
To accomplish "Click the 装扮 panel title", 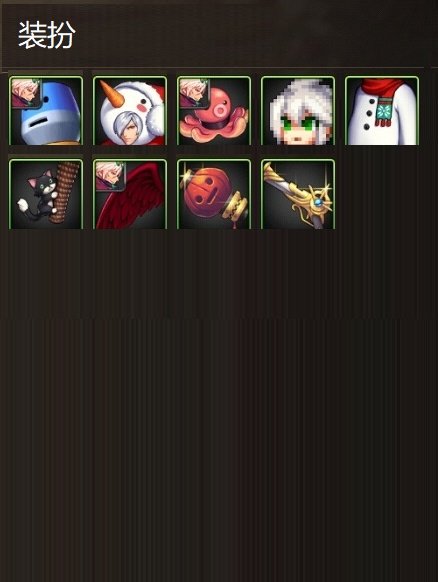I will [47, 35].
